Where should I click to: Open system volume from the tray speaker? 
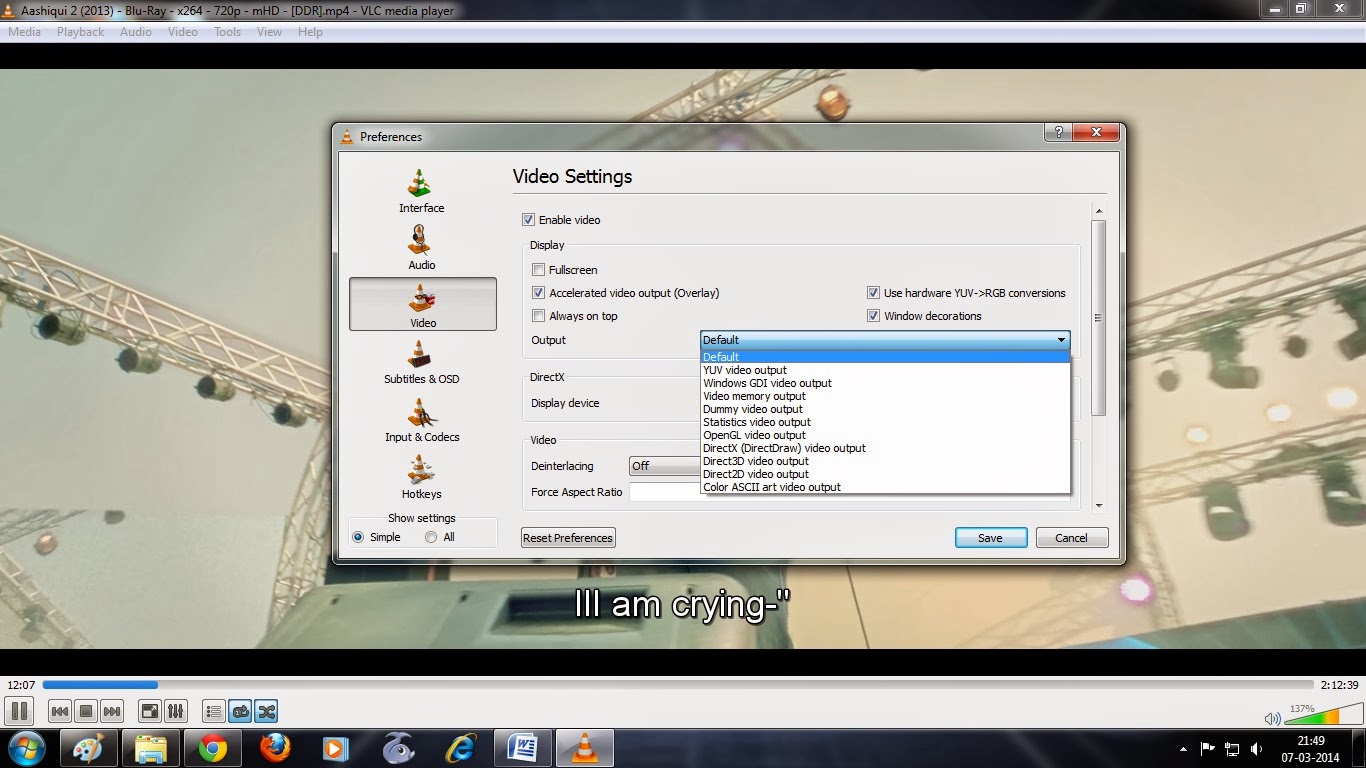(x=1256, y=748)
